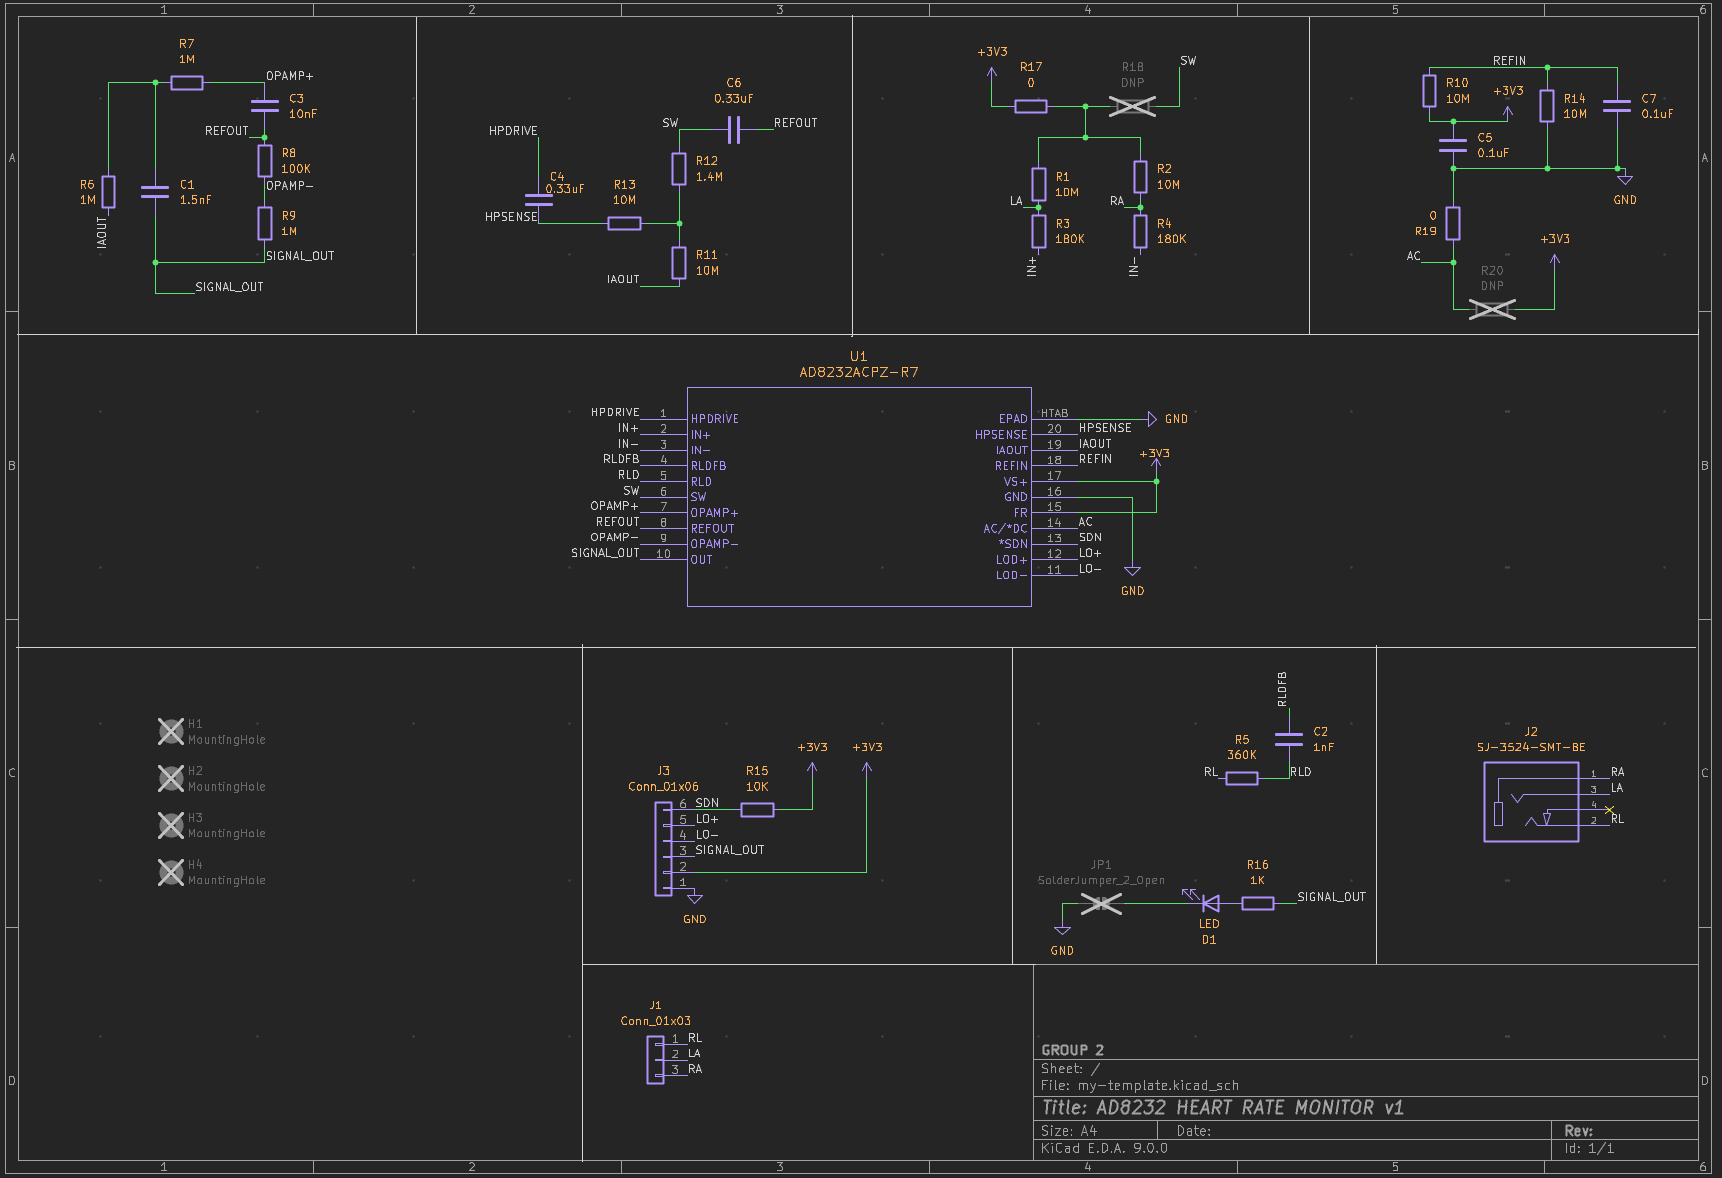
Task: Select resistor R16 1K symbol
Action: (1257, 903)
